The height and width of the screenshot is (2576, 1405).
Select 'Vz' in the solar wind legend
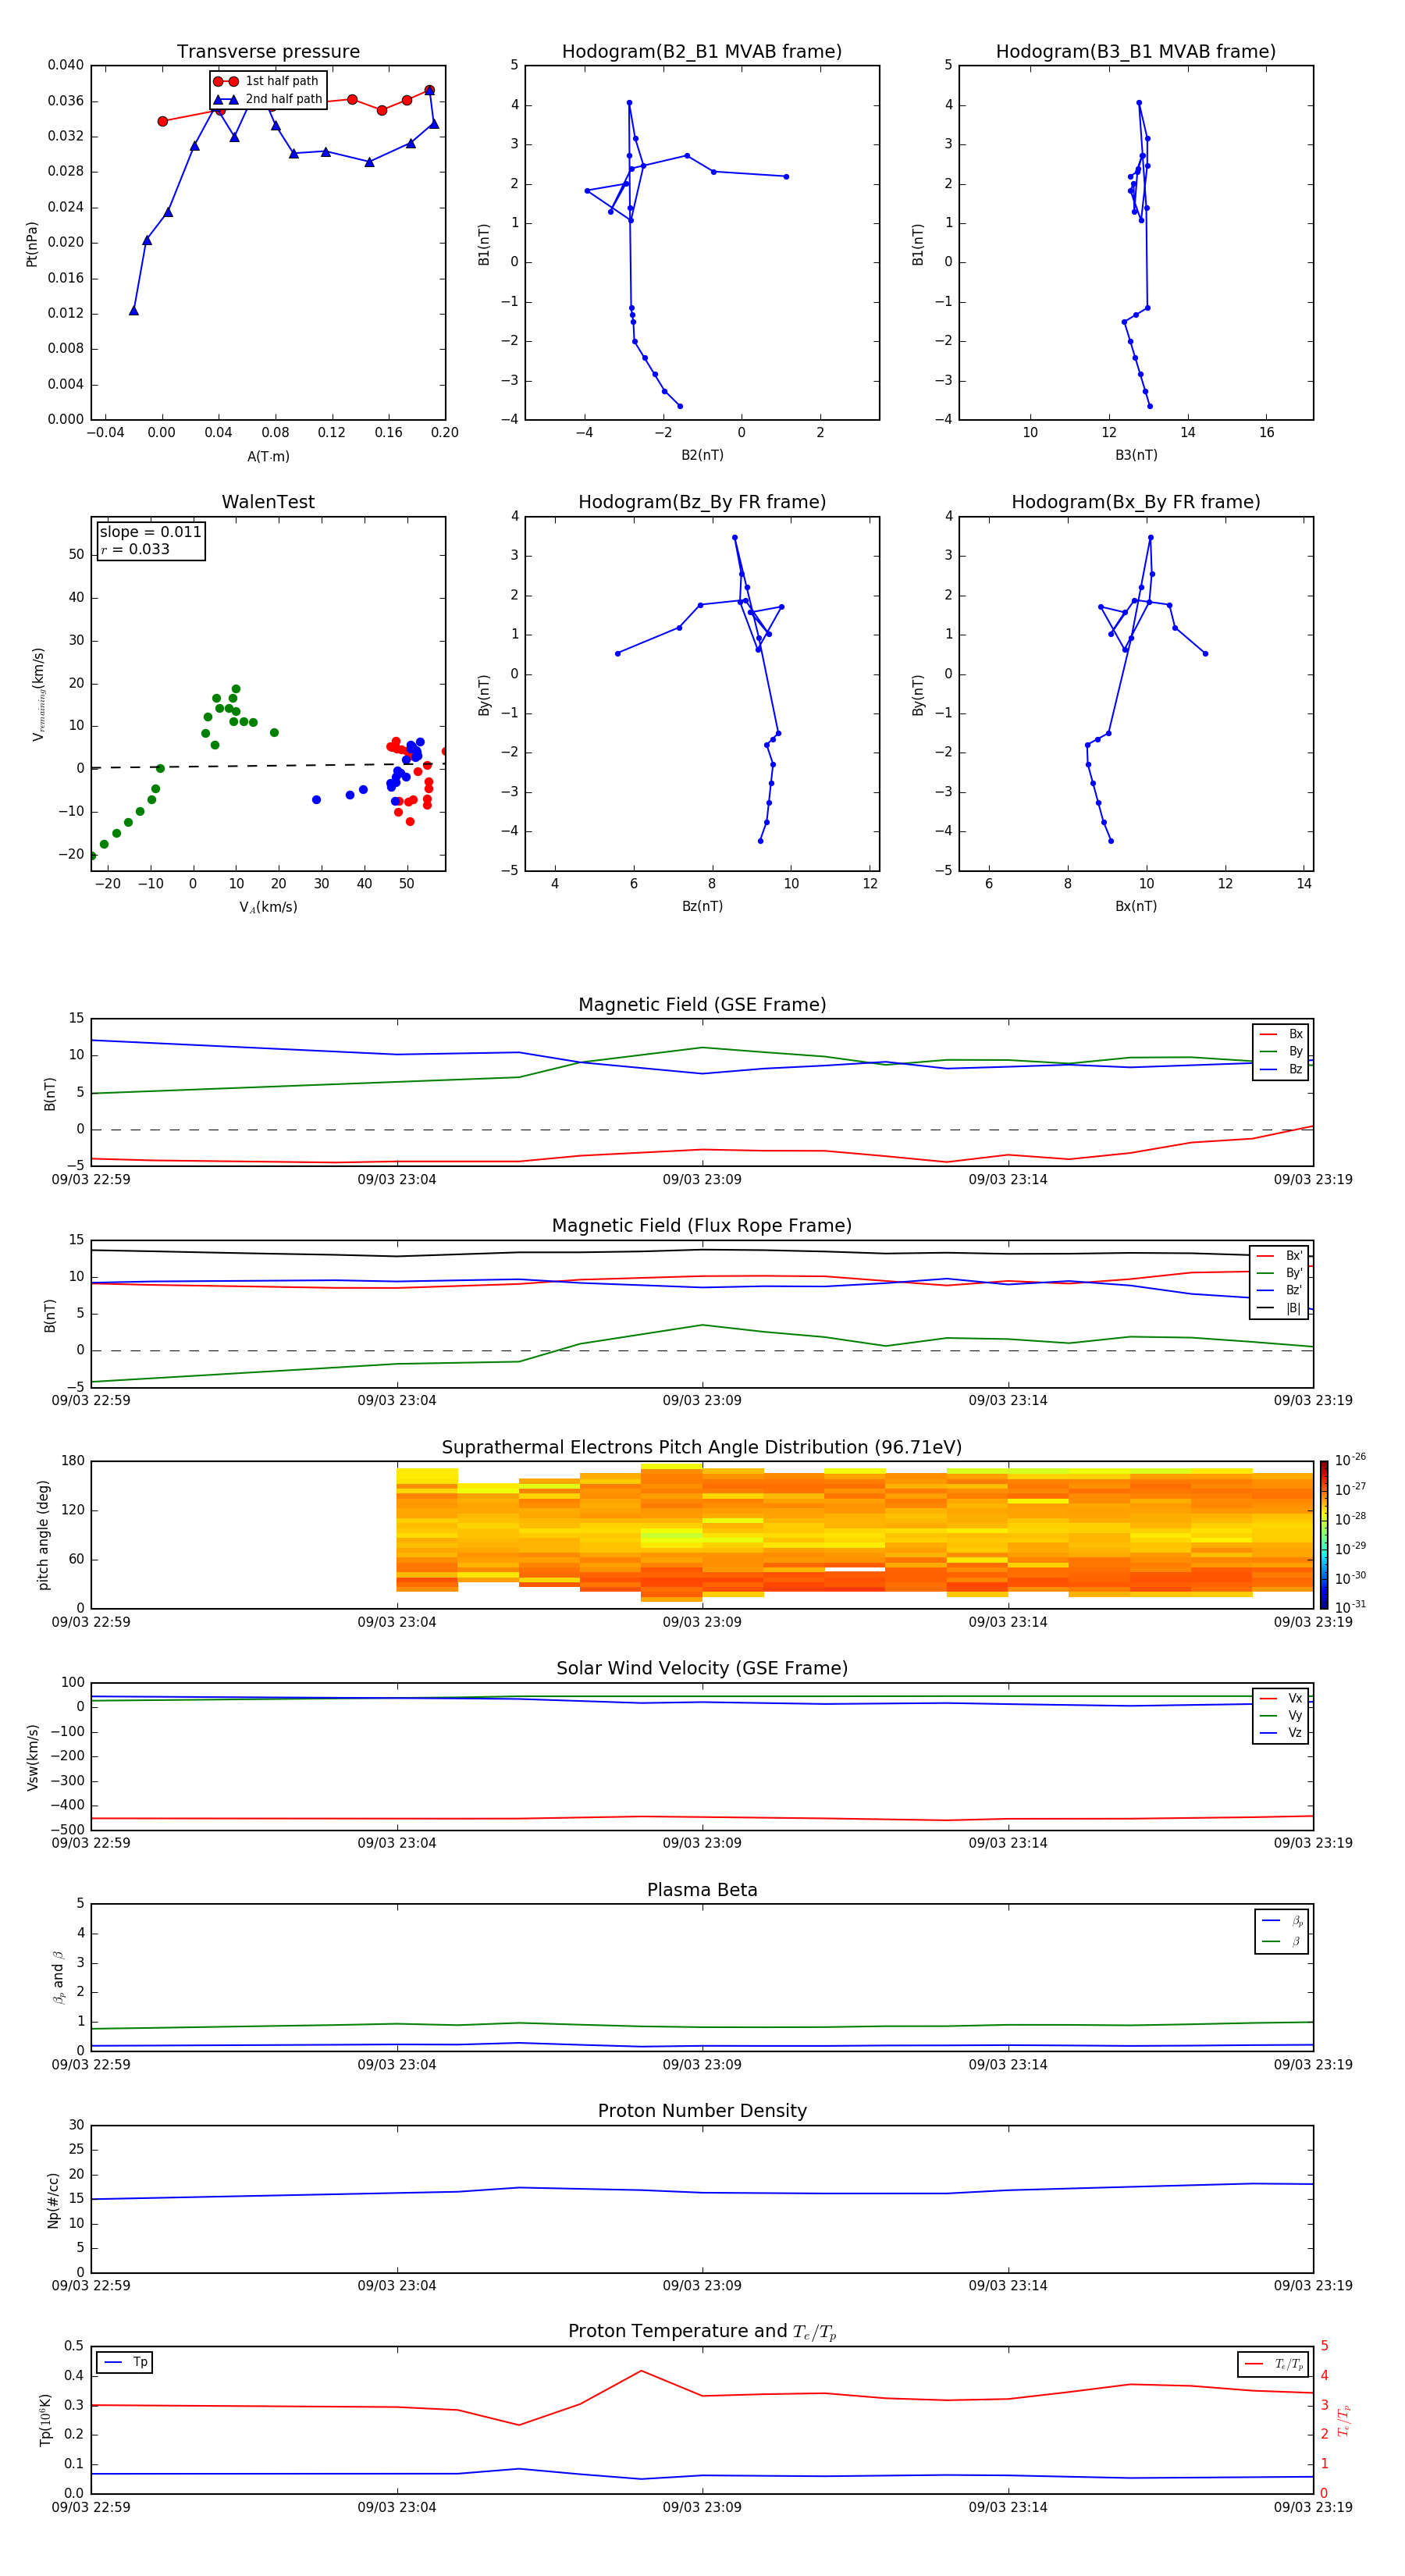tap(1282, 1733)
